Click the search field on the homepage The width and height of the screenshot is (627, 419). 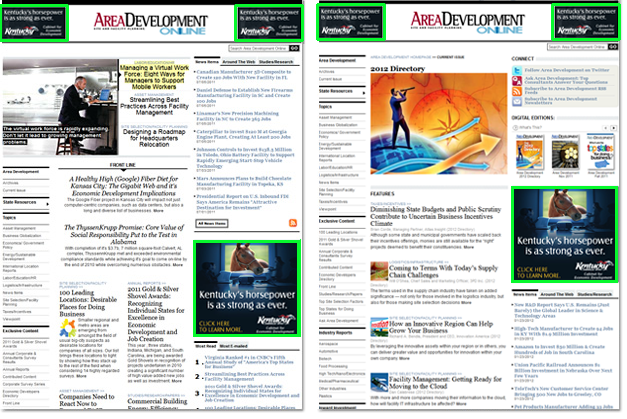(259, 48)
